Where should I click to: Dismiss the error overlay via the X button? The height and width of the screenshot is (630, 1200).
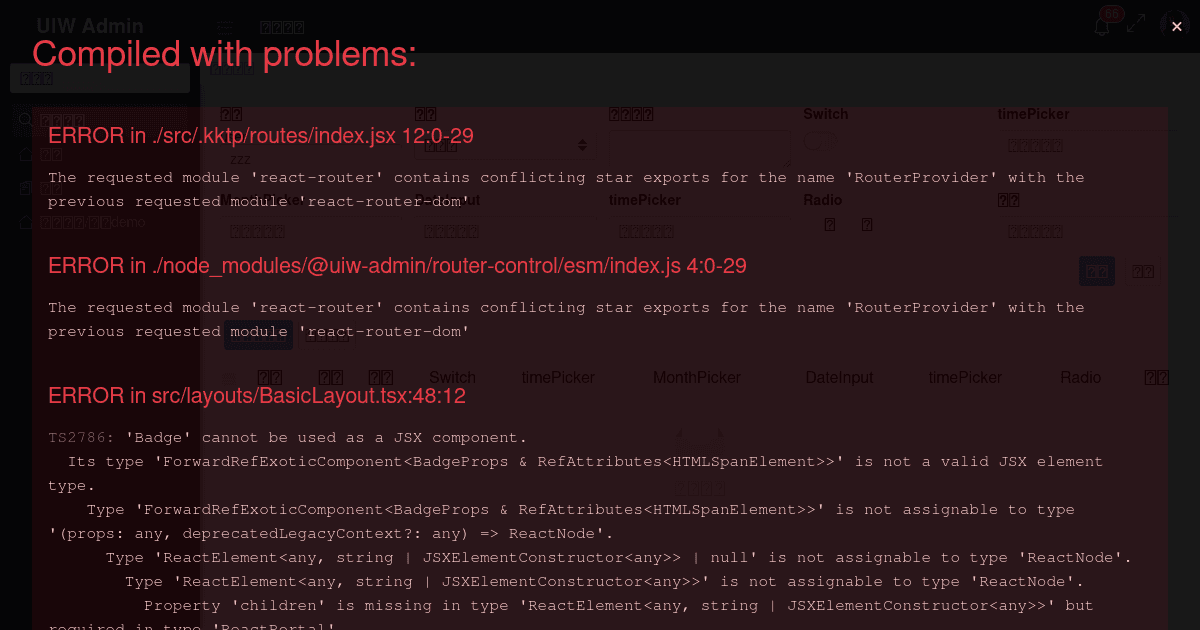(1176, 26)
